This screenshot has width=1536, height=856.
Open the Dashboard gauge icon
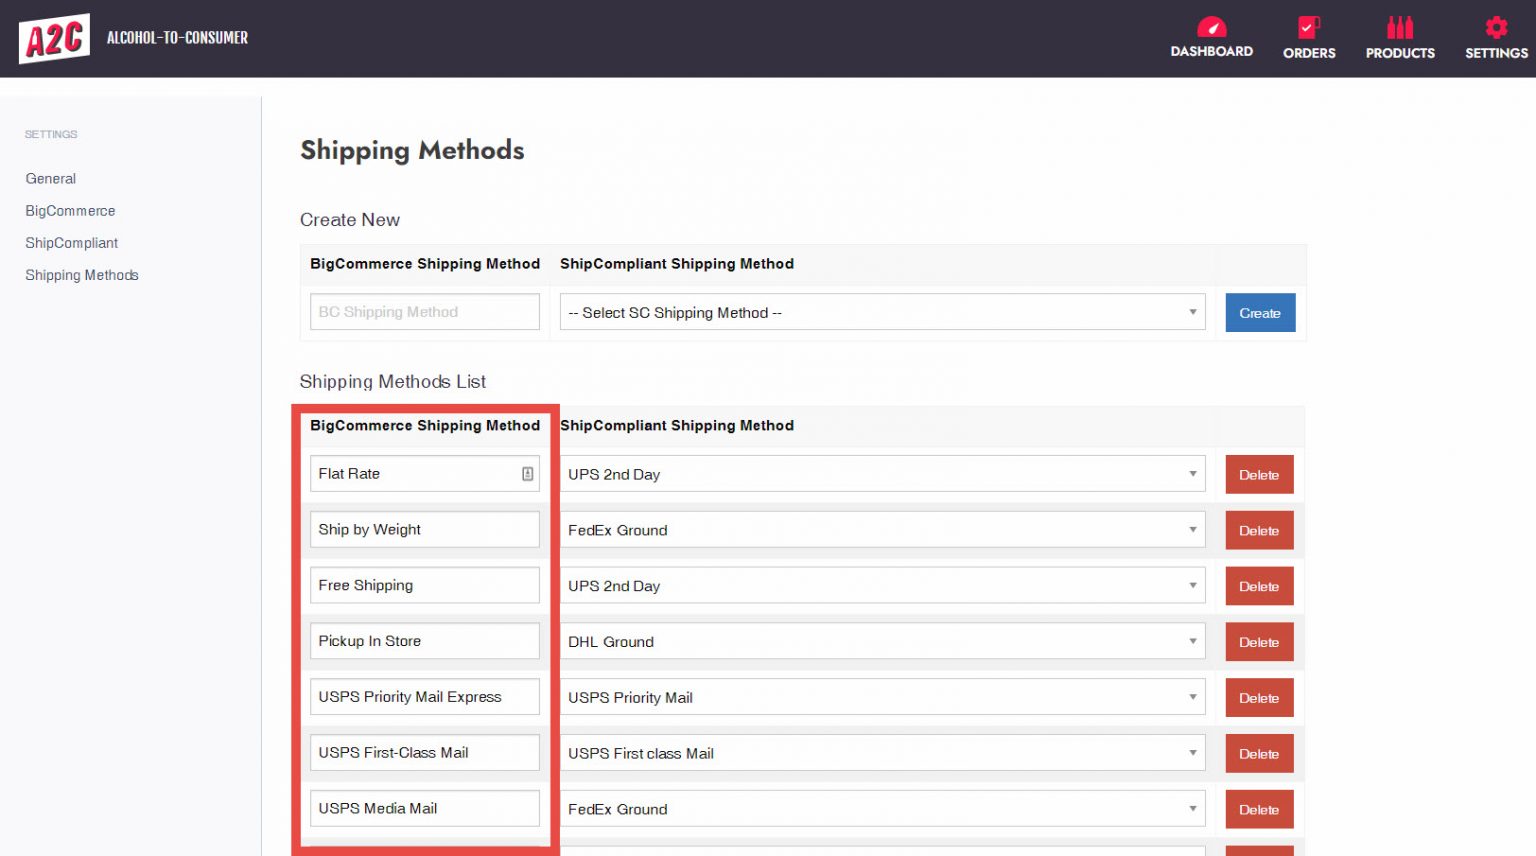[x=1211, y=27]
